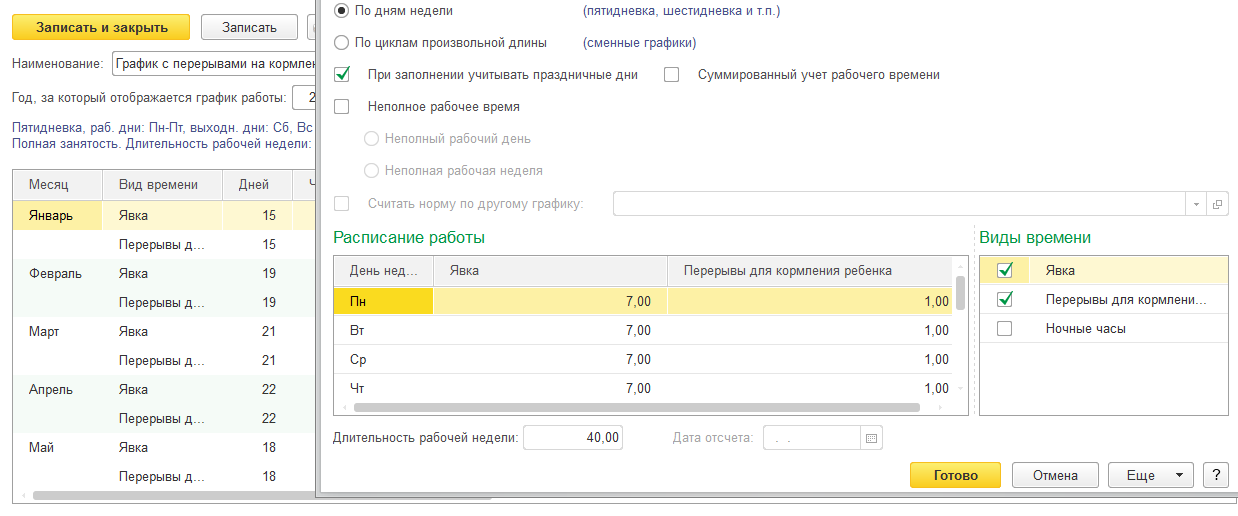
Task: Click the calendar icon next to Дата отсчета
Action: point(871,438)
